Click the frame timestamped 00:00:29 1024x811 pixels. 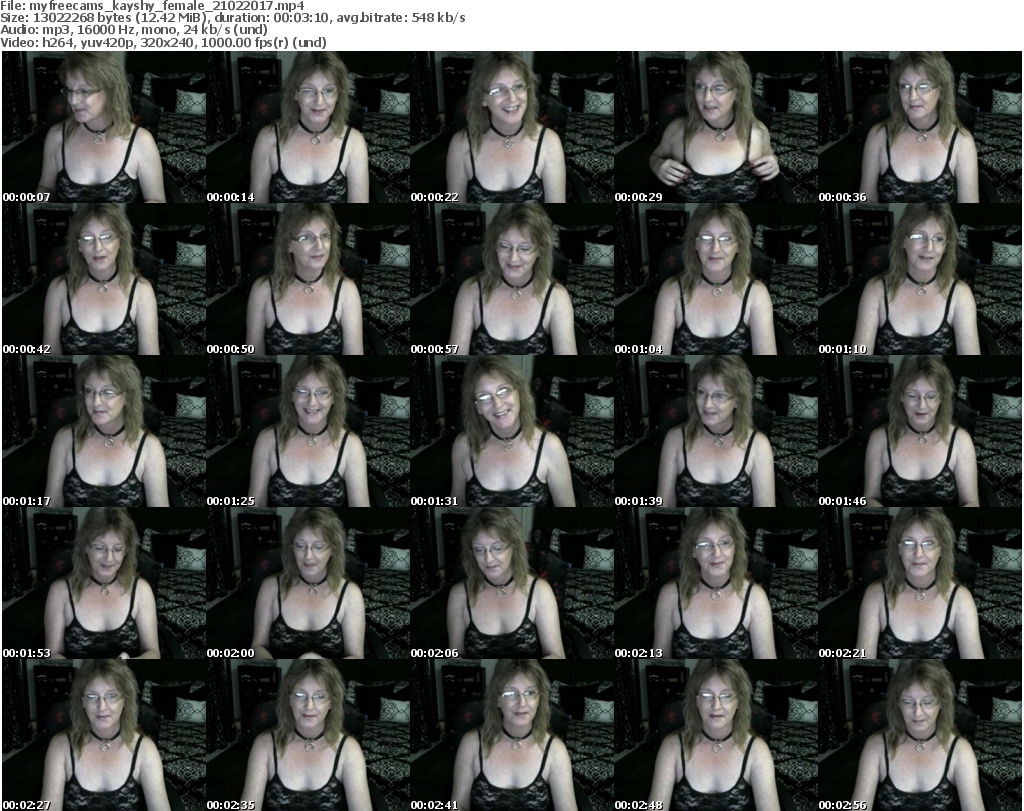click(715, 127)
